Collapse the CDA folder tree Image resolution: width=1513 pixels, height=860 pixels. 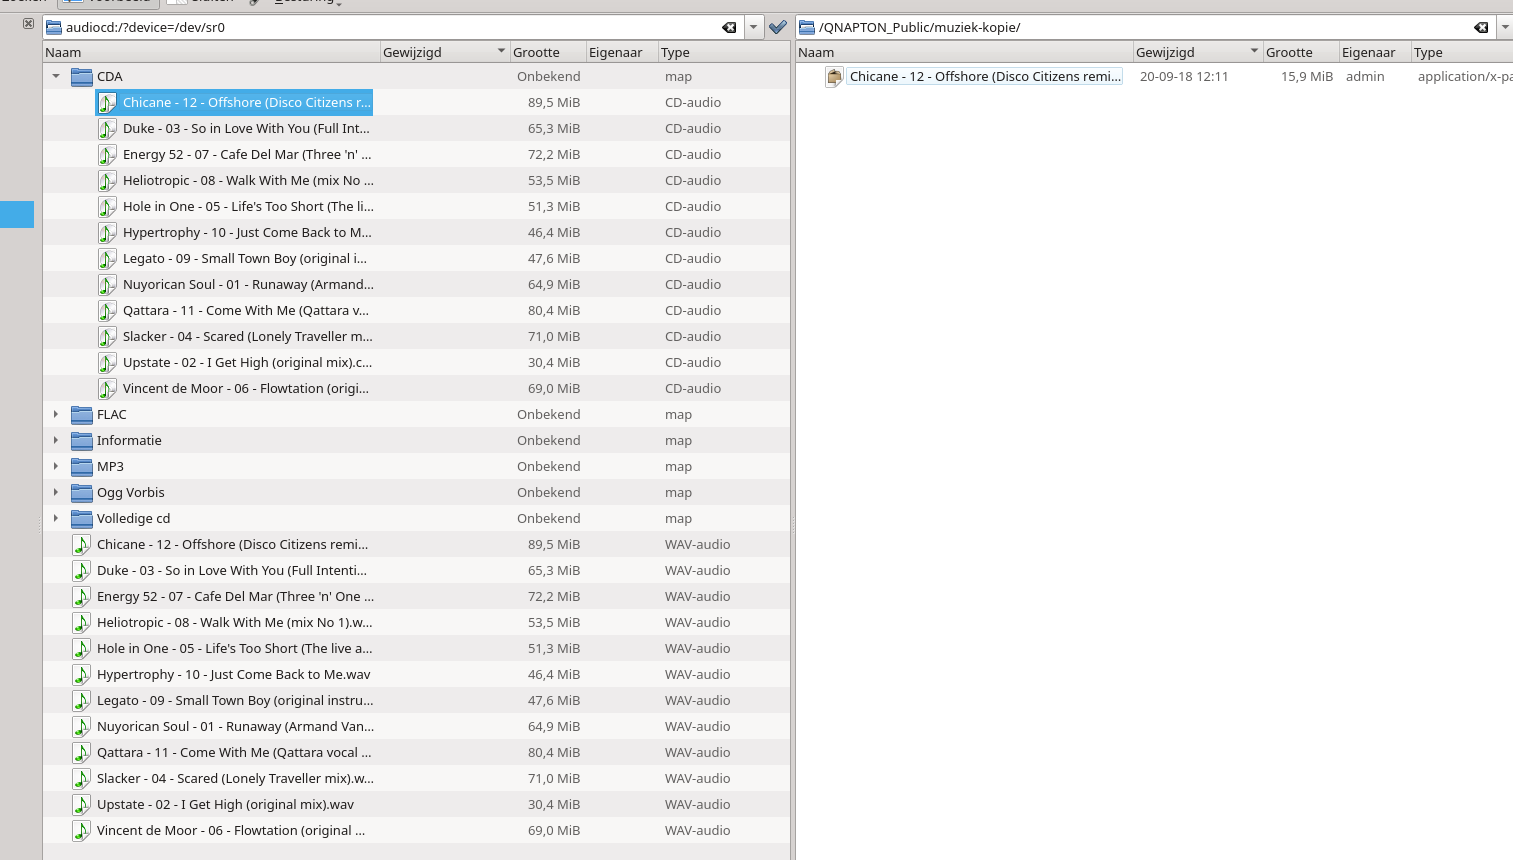click(56, 76)
